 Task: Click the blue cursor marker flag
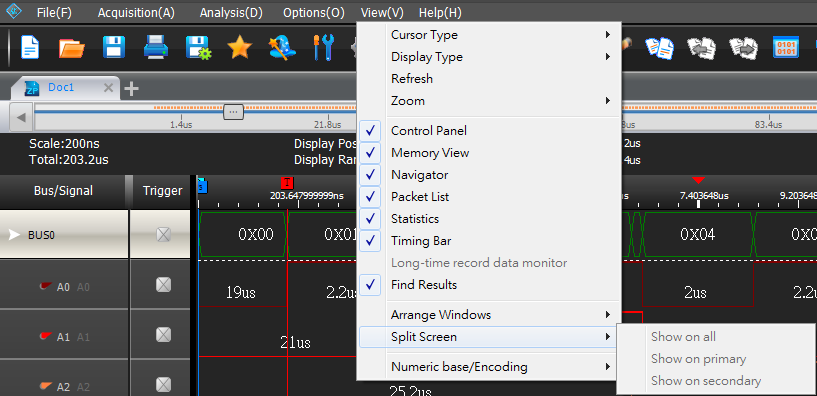(x=203, y=186)
